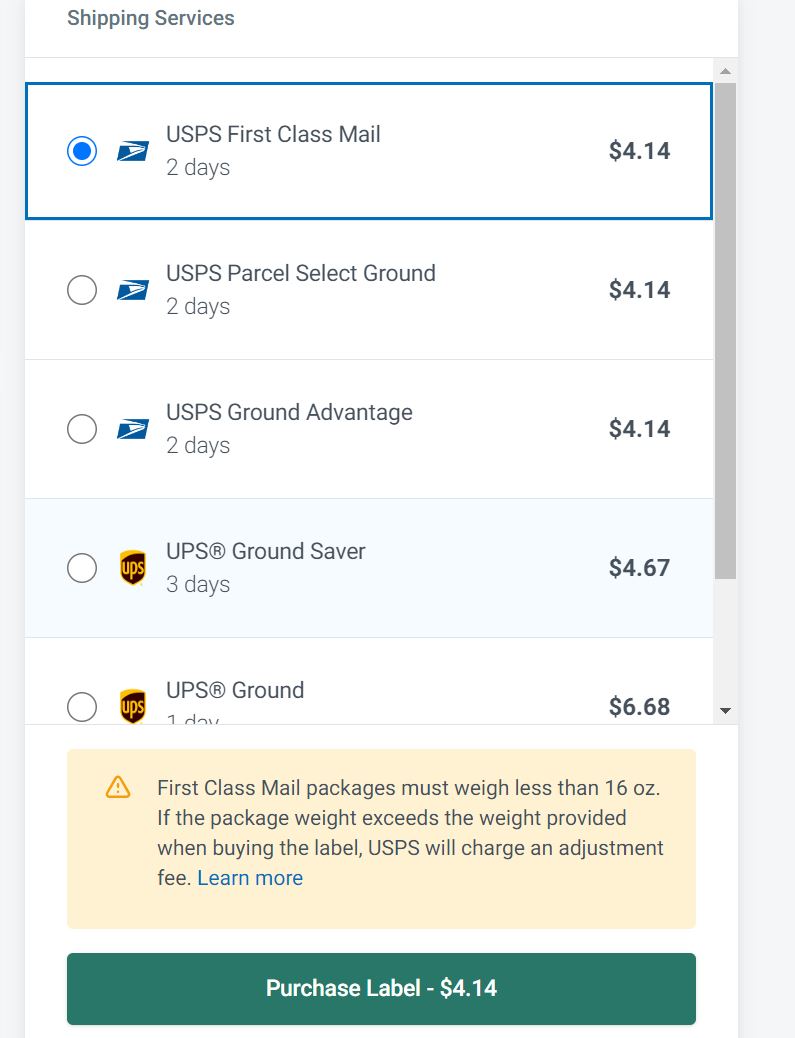Click UPS shield logo beside UPS Ground
Viewport: 795px width, 1038px height.
[132, 706]
